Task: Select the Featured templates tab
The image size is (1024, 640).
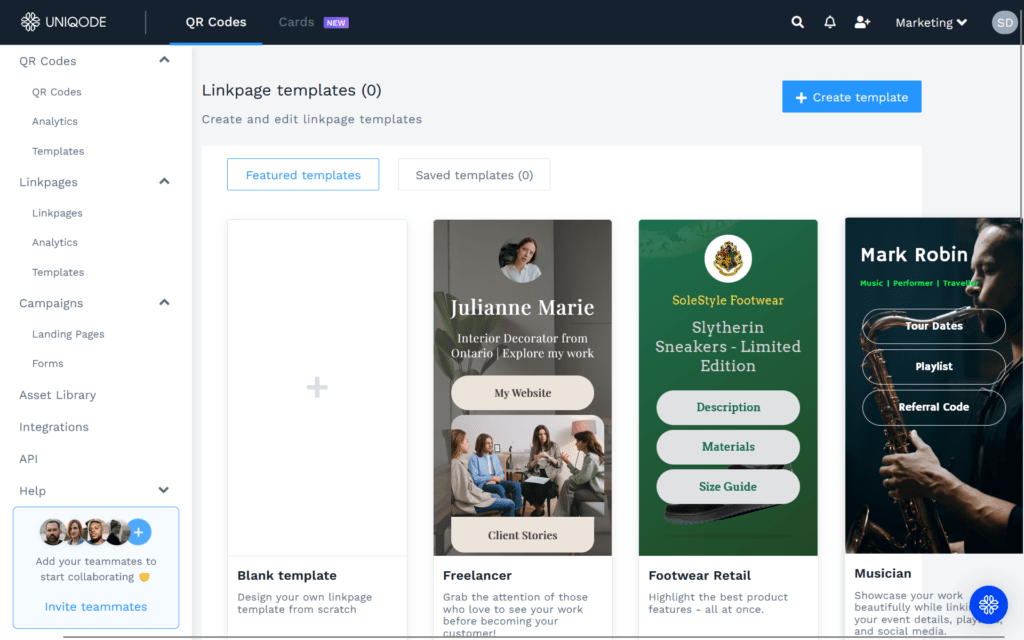Action: [x=302, y=174]
